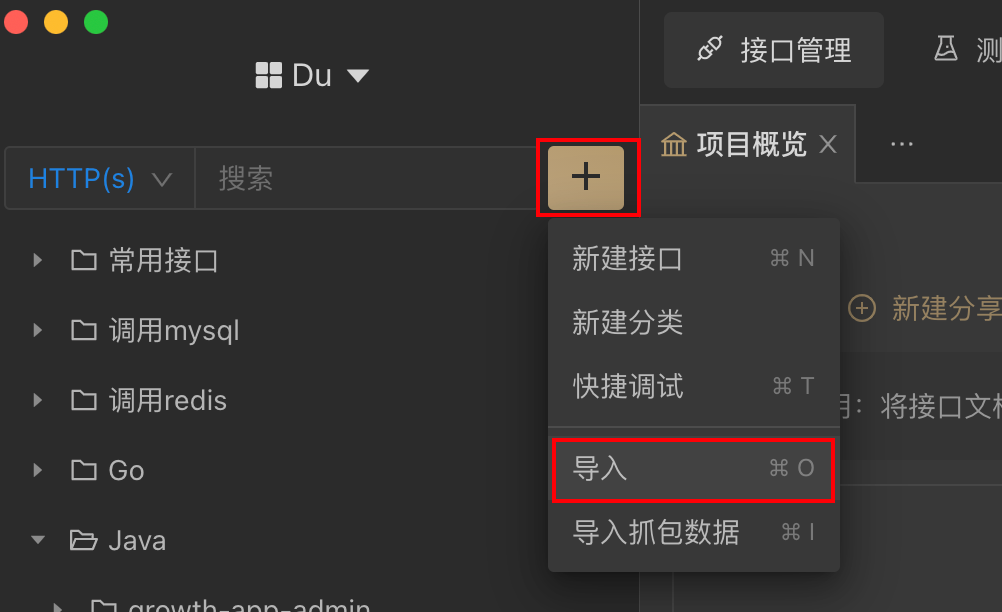This screenshot has width=1002, height=612.
Task: Click the open Java folder icon
Action: [x=84, y=540]
